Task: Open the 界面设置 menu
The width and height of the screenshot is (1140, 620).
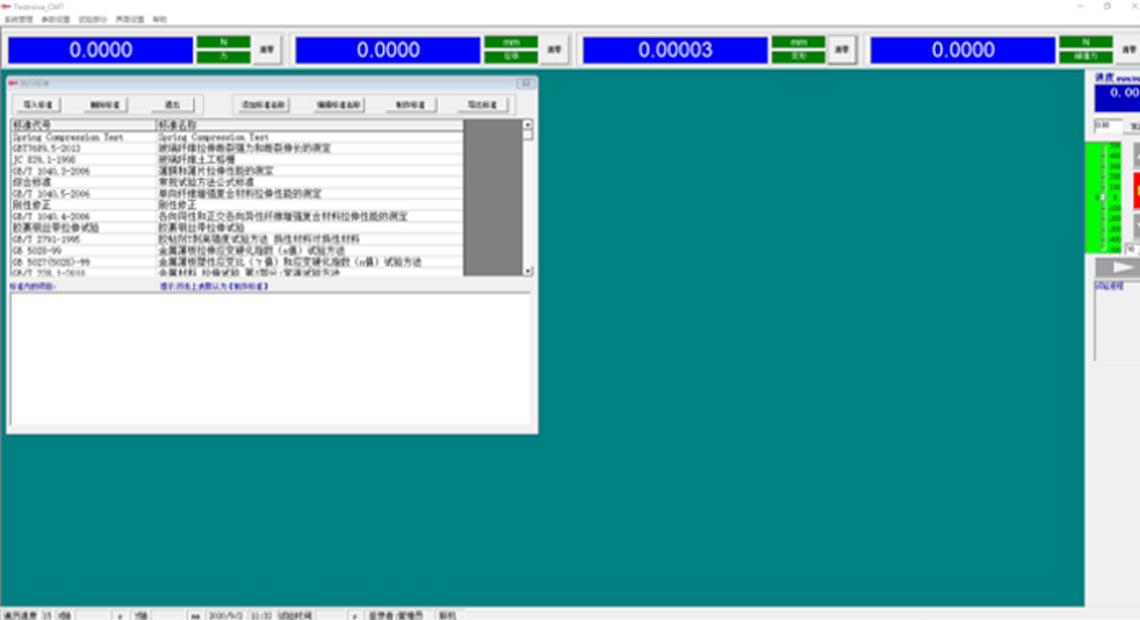Action: pyautogui.click(x=129, y=20)
